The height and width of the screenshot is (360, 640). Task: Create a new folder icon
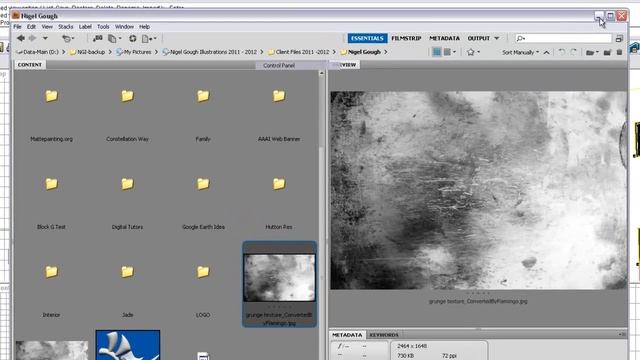click(607, 52)
